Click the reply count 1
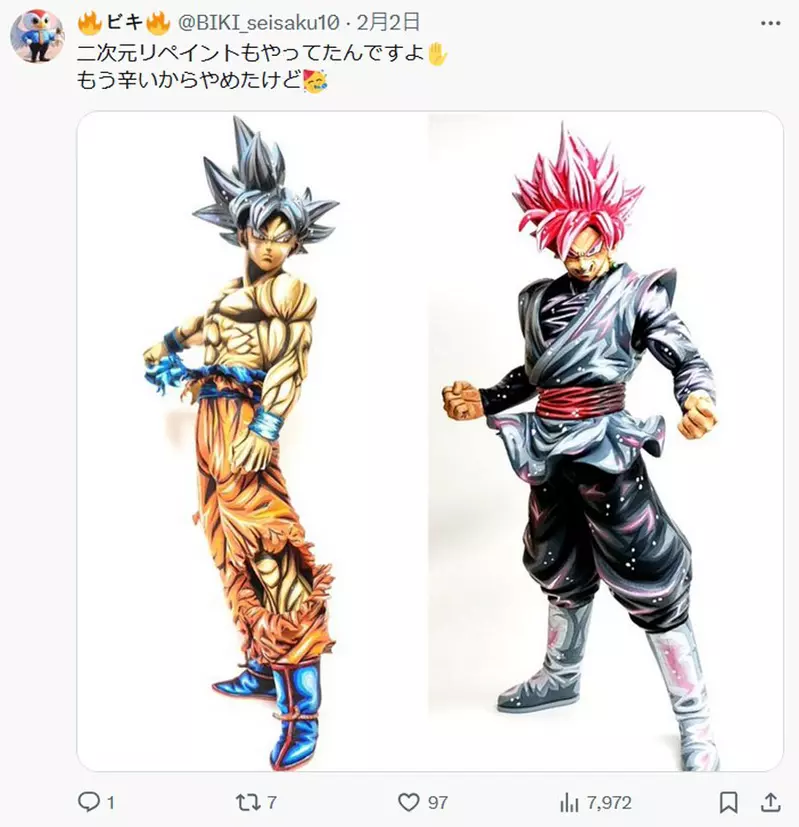The height and width of the screenshot is (827, 799). click(x=111, y=803)
